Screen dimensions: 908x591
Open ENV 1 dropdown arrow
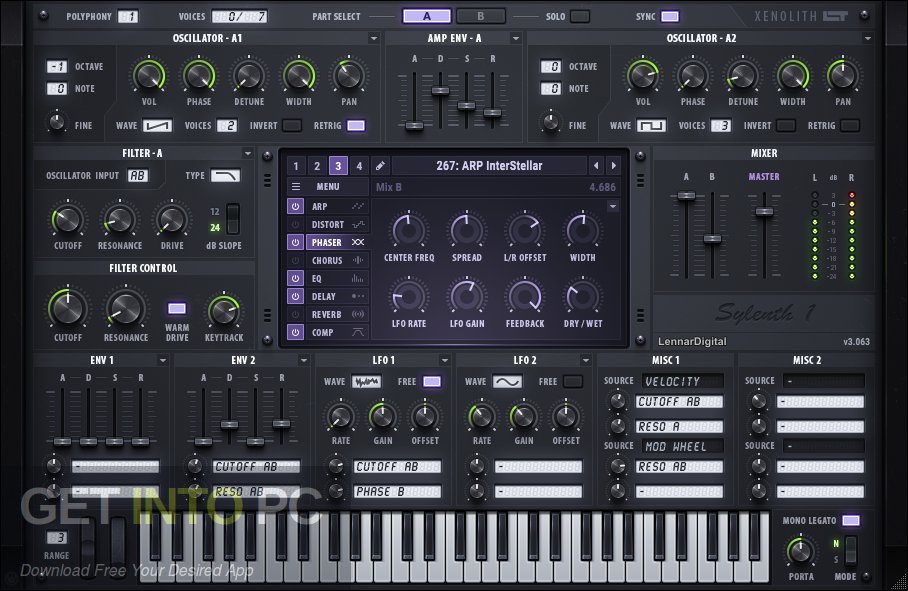163,361
